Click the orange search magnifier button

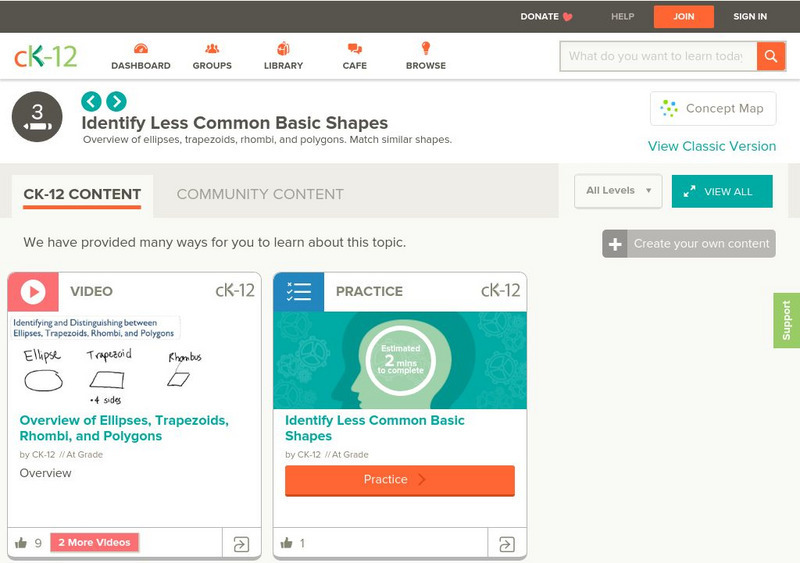(770, 56)
